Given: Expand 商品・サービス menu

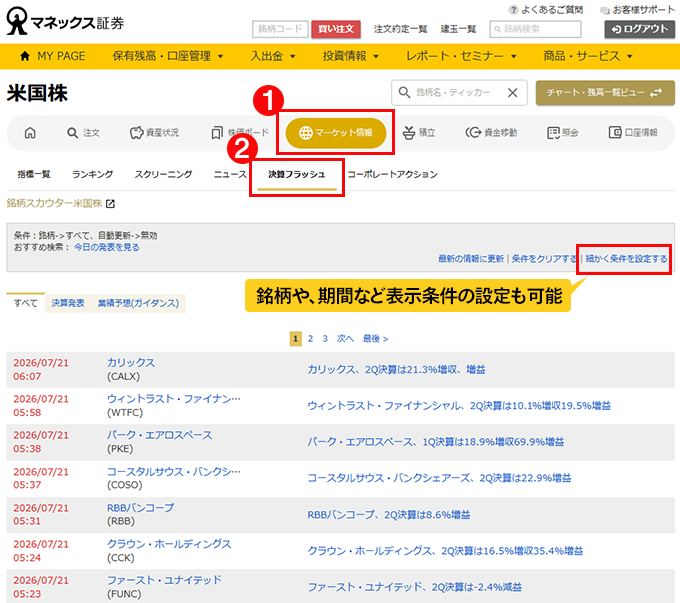Looking at the screenshot, I should click(588, 56).
